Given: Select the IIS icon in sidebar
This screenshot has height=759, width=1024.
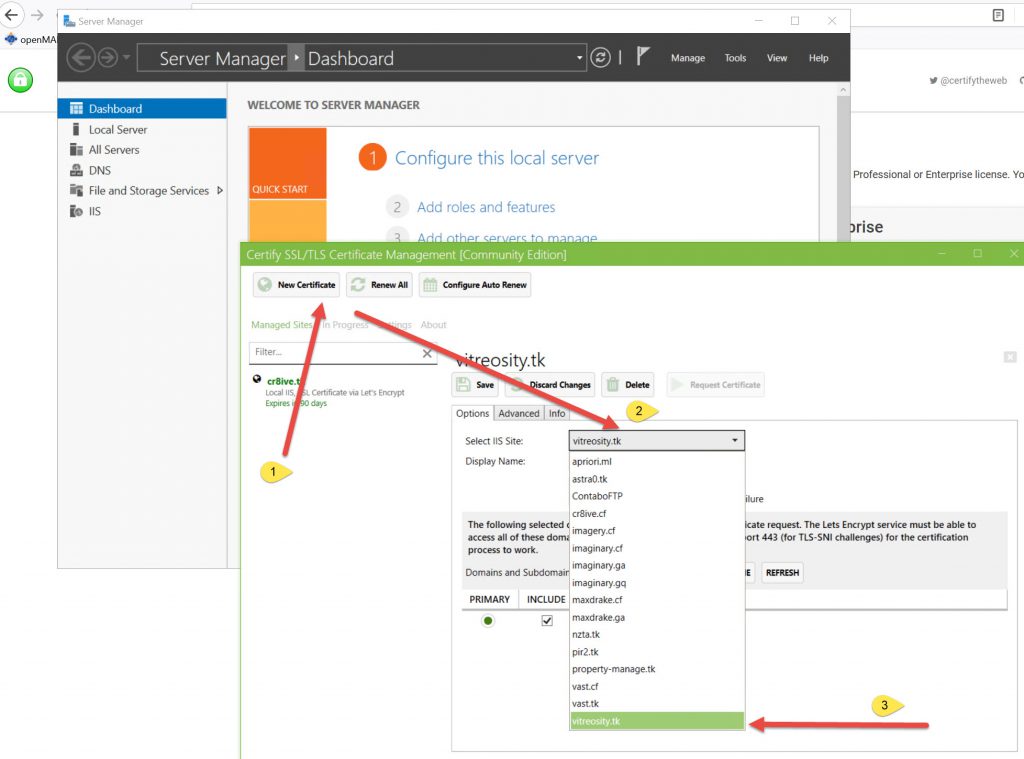Looking at the screenshot, I should point(78,211).
